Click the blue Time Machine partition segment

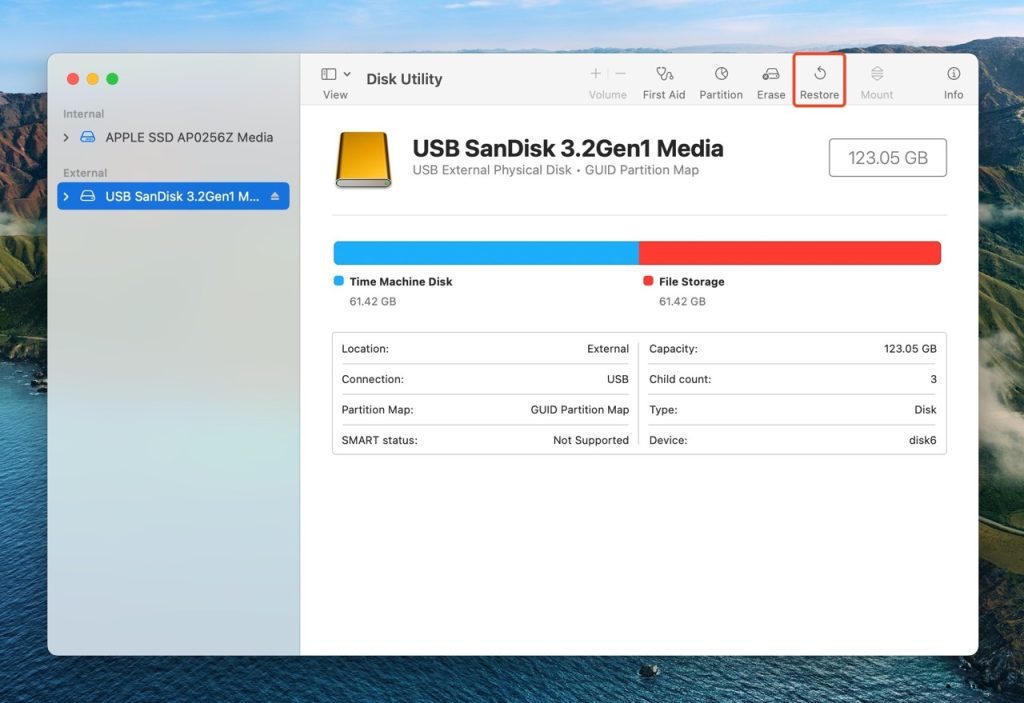click(x=485, y=252)
